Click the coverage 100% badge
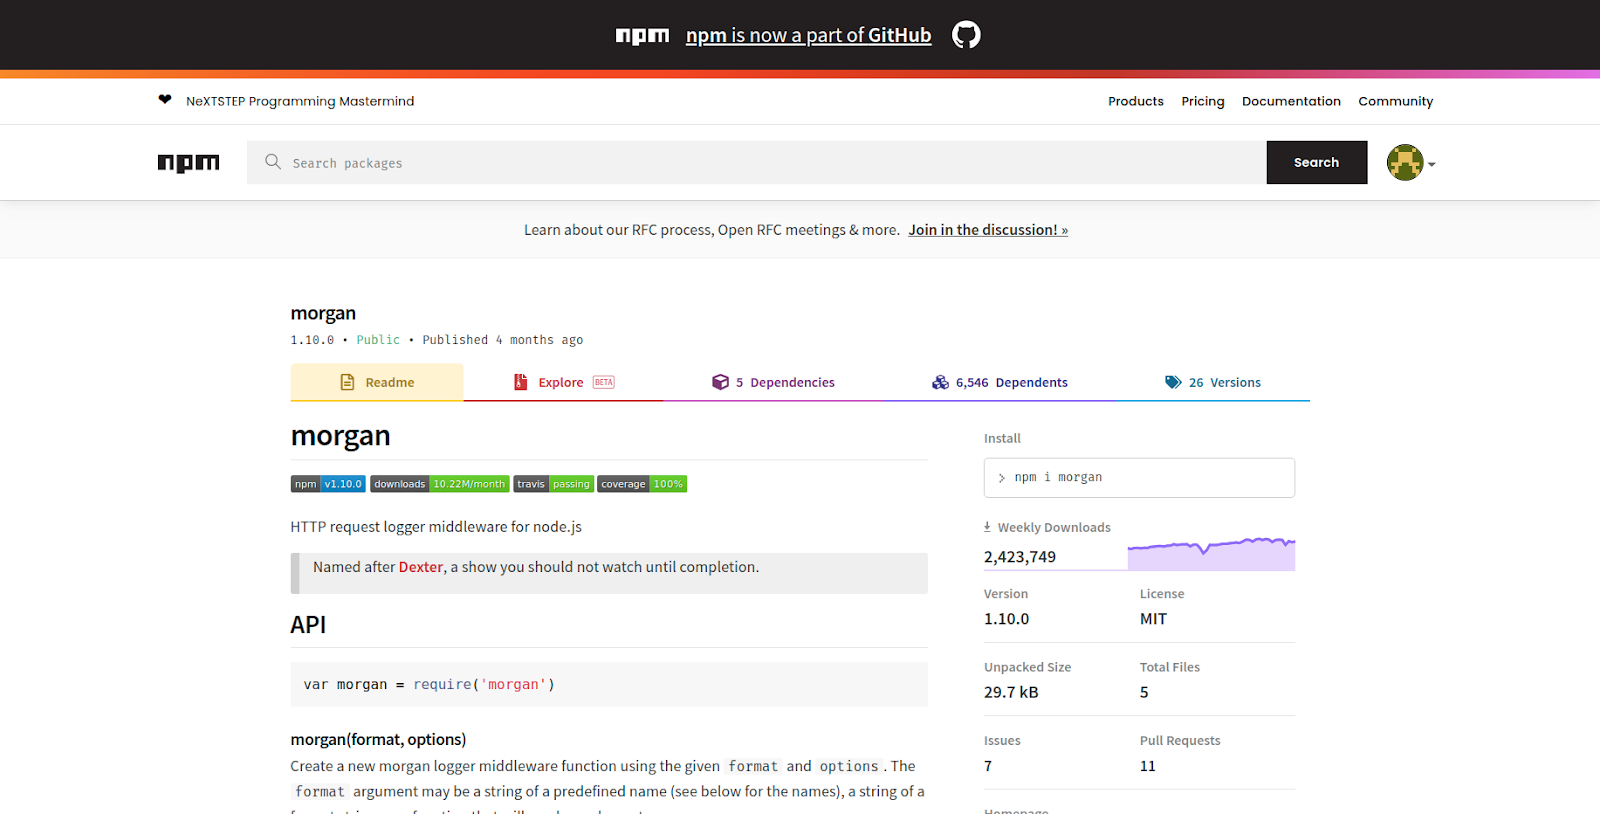Screen dimensions: 1600x814 pyautogui.click(x=642, y=484)
